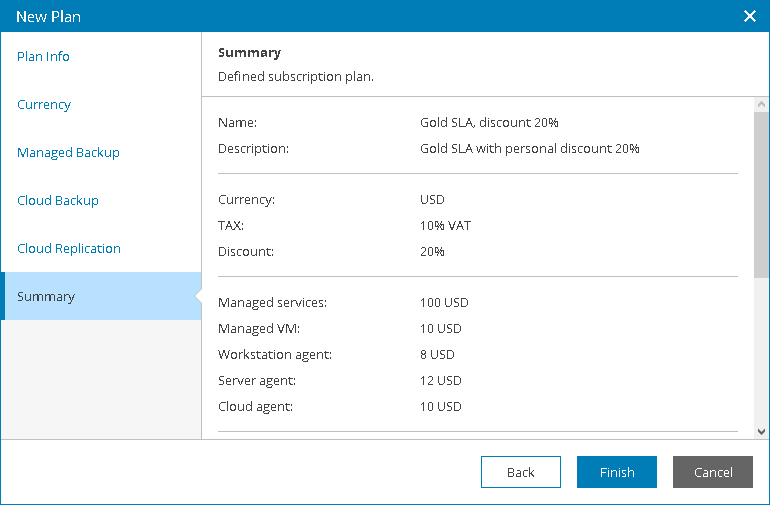Close the New Plan dialog
770x505 pixels.
749,16
